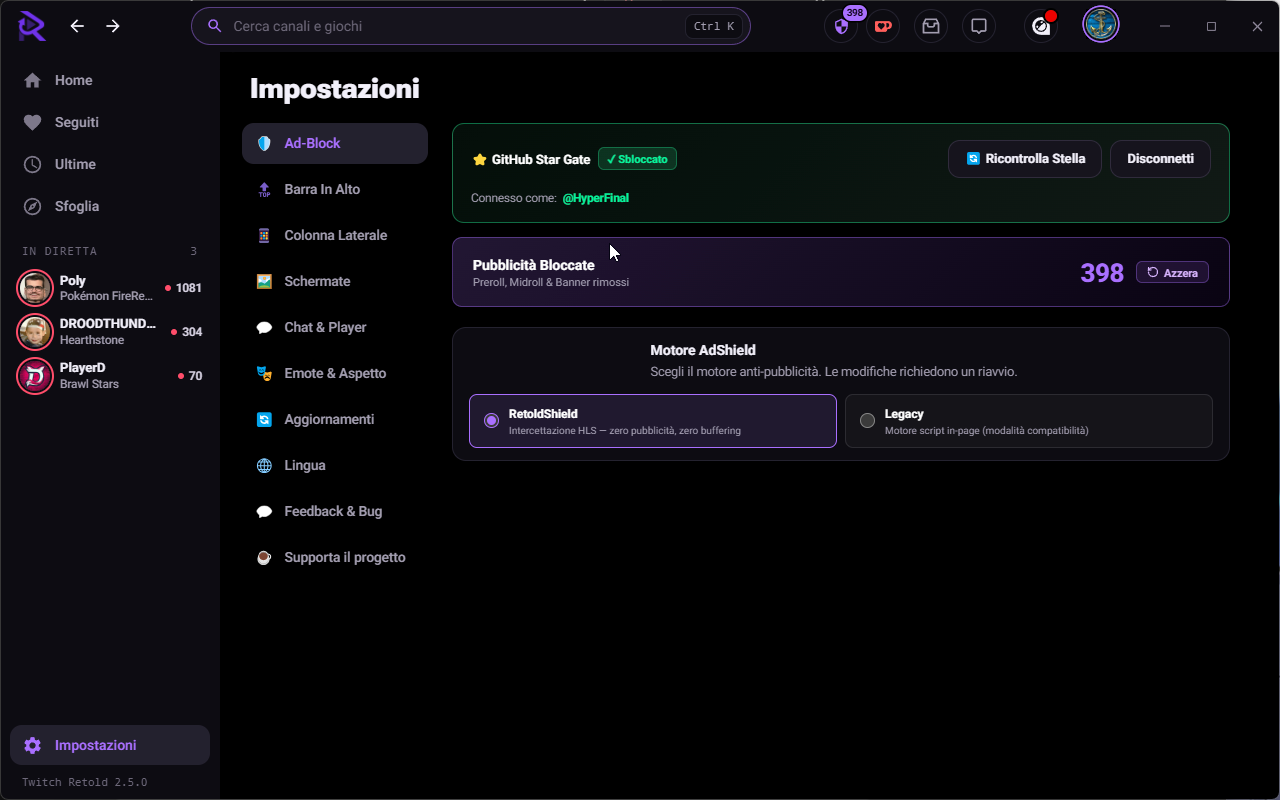The width and height of the screenshot is (1280, 800).
Task: Open Seguiti followed channels
Action: point(110,122)
